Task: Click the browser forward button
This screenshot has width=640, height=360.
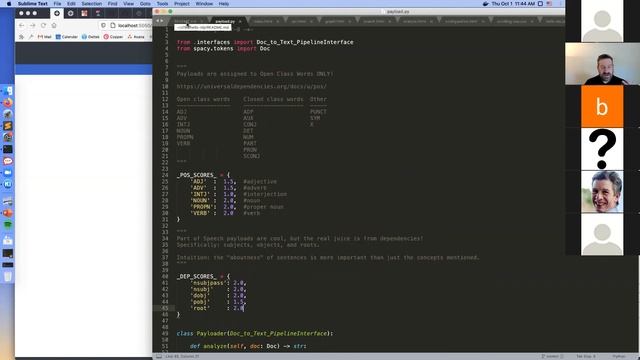Action: pyautogui.click(x=33, y=25)
